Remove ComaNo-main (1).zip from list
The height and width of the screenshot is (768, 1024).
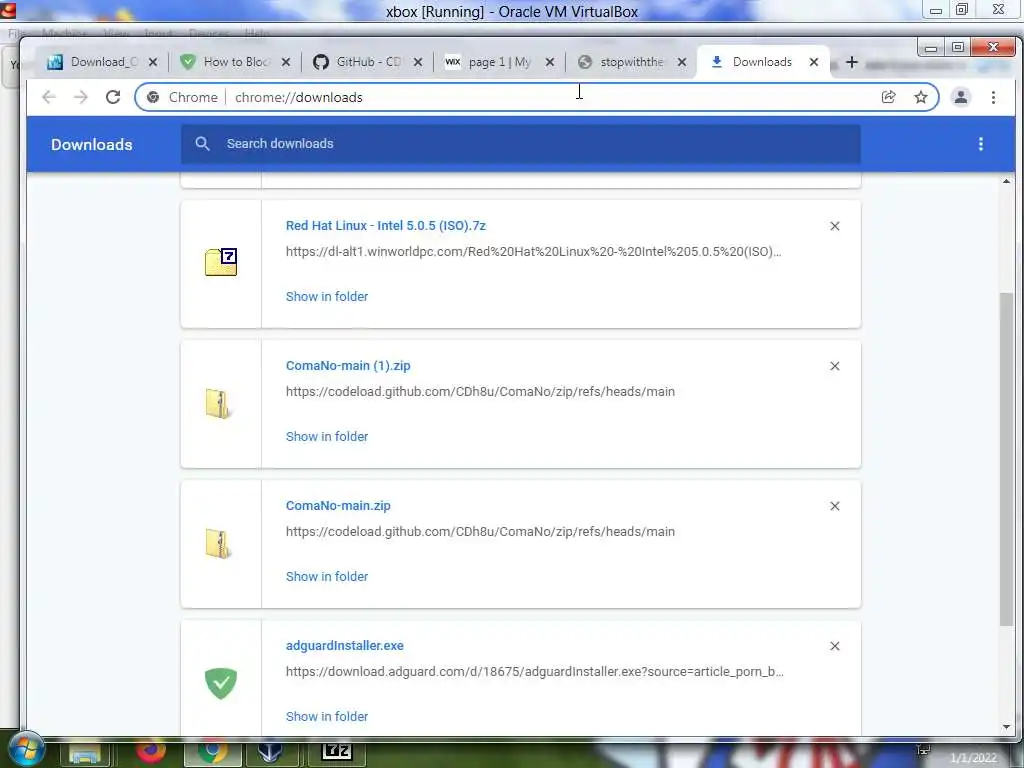835,366
